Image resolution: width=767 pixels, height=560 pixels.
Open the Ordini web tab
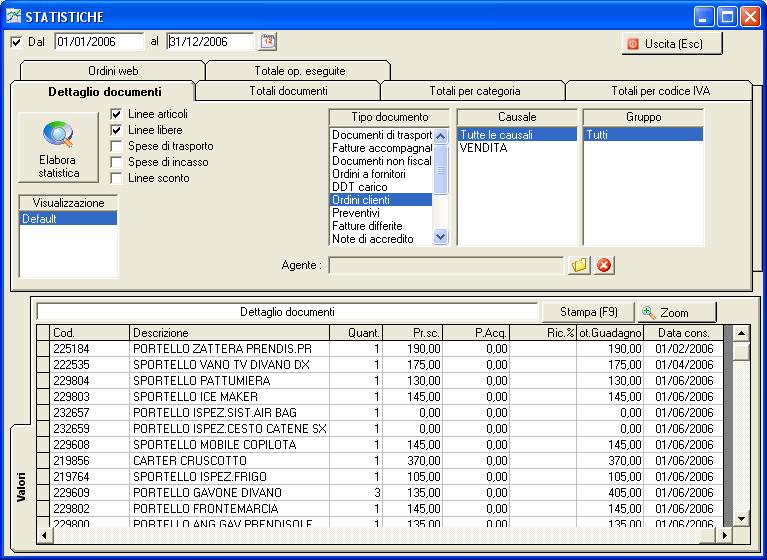tap(112, 71)
